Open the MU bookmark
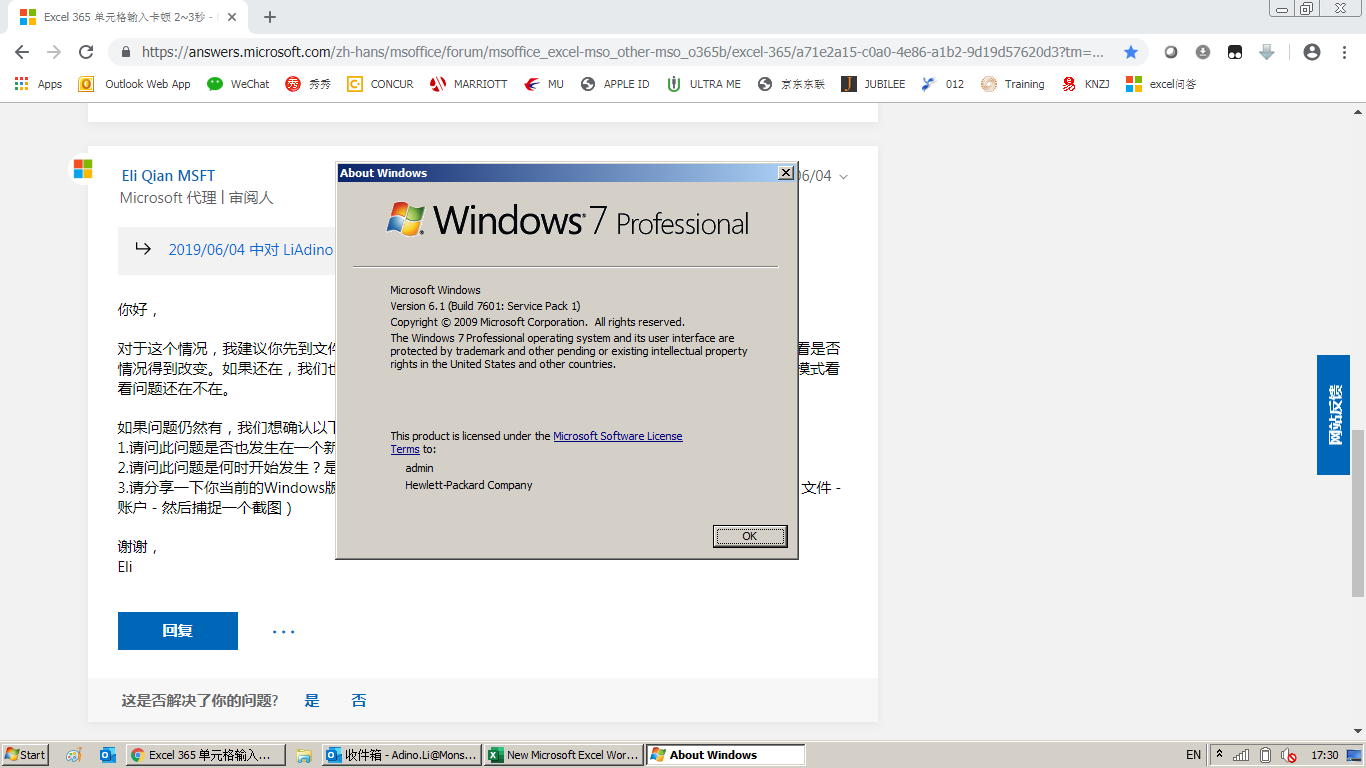Image resolution: width=1366 pixels, height=768 pixels. pyautogui.click(x=544, y=84)
